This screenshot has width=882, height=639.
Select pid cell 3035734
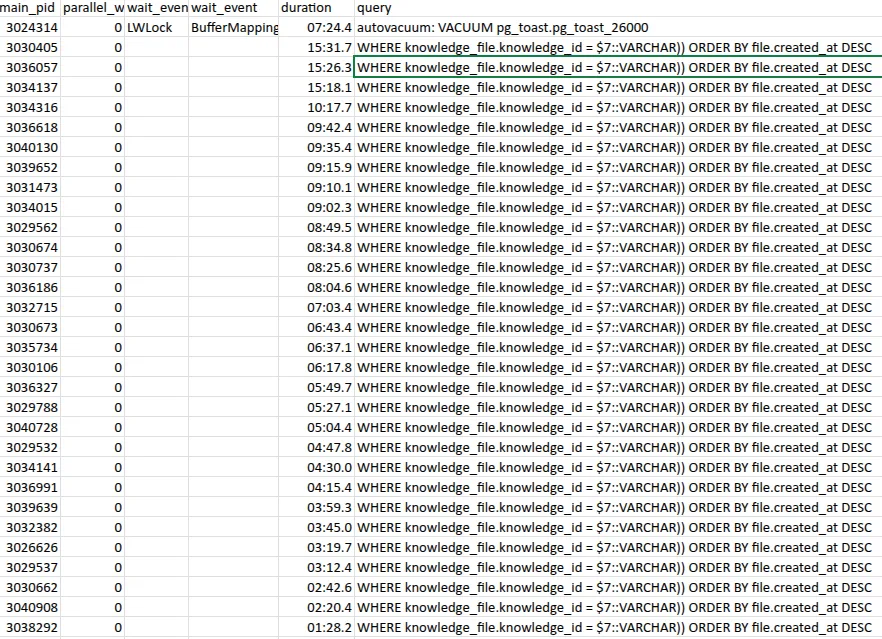30,348
